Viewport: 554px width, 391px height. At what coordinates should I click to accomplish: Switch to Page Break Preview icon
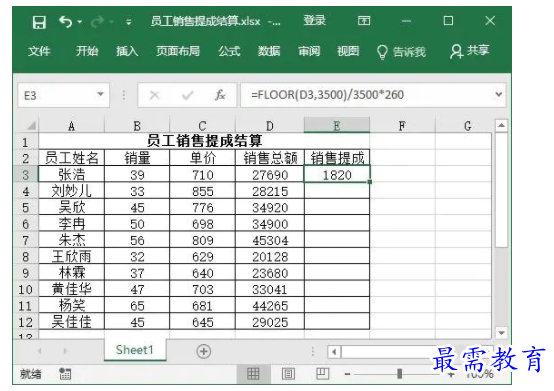[322, 373]
